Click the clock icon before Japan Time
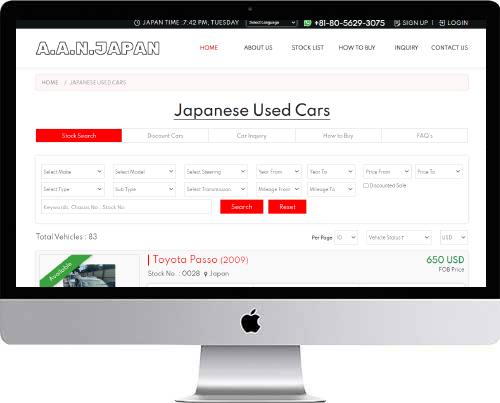 tap(137, 23)
